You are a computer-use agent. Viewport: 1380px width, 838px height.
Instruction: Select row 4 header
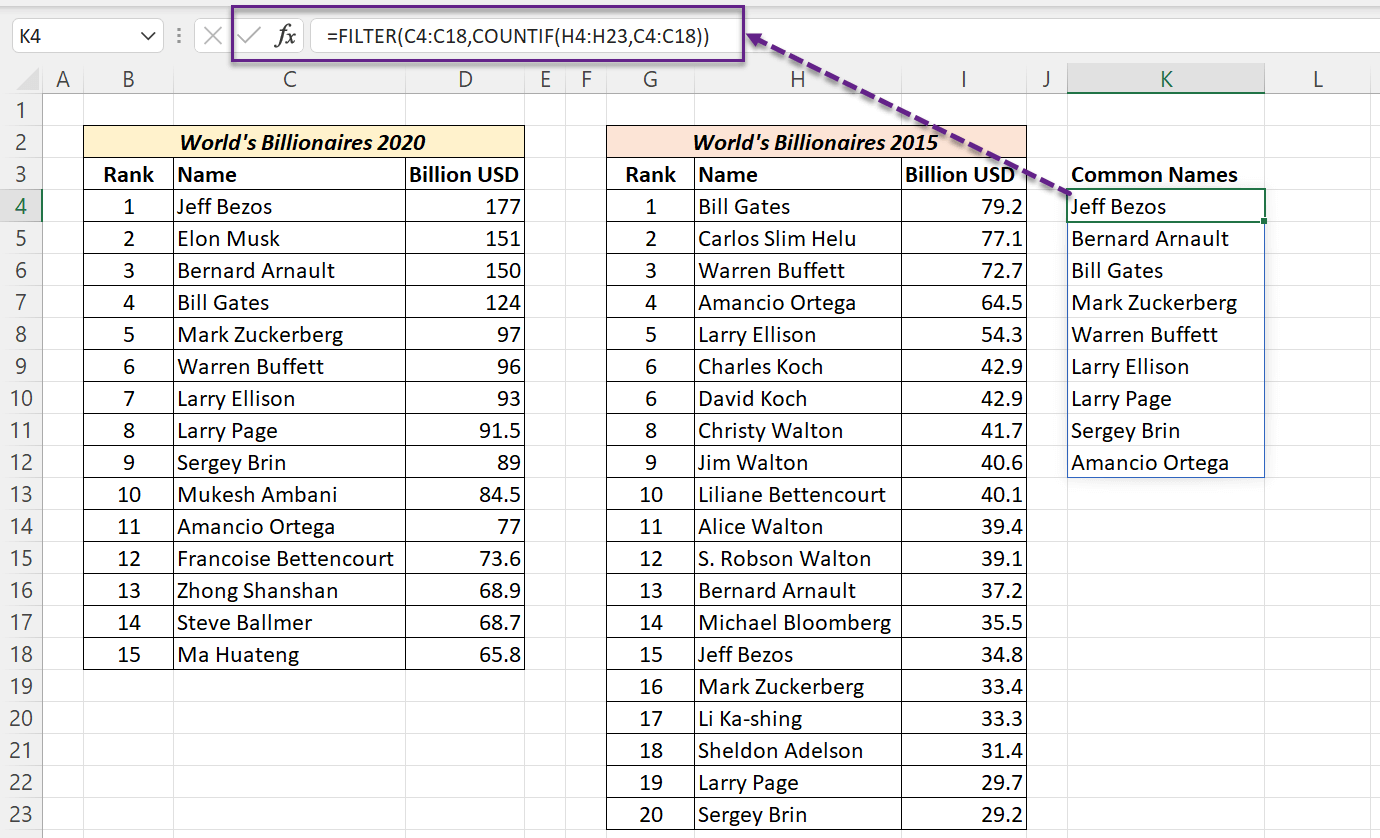pos(22,206)
